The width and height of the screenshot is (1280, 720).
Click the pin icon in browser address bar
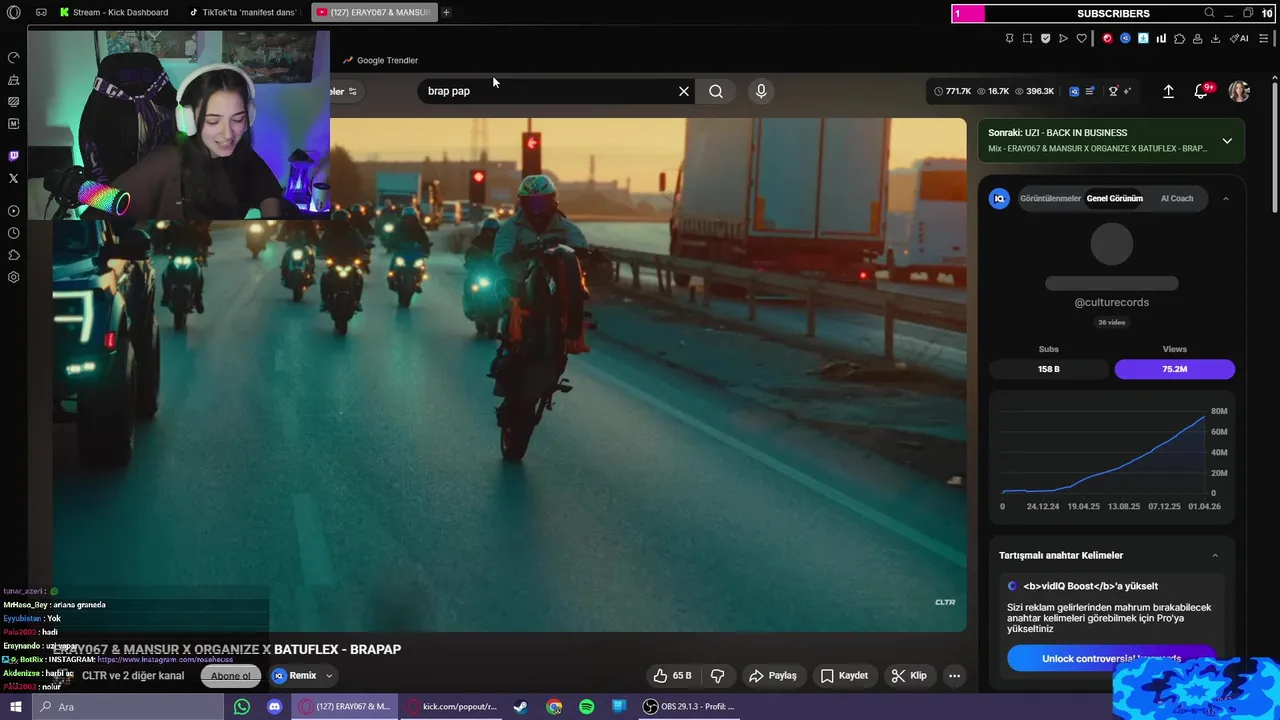click(x=1009, y=39)
